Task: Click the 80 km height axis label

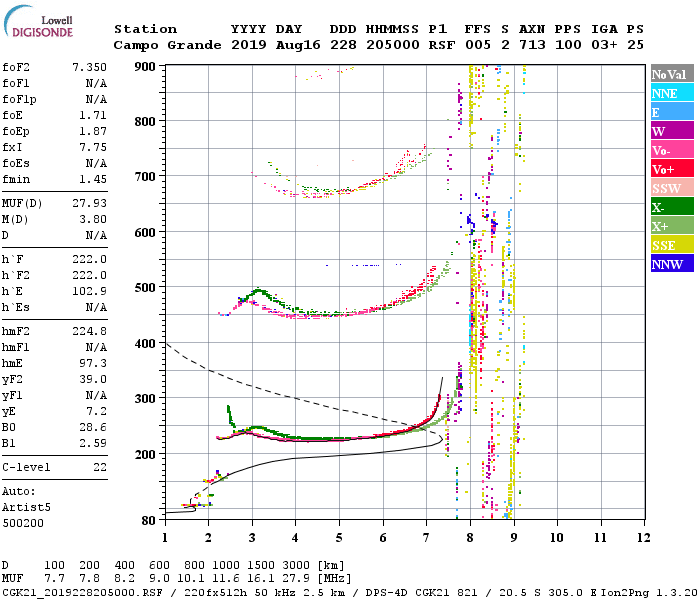Action: tap(149, 521)
